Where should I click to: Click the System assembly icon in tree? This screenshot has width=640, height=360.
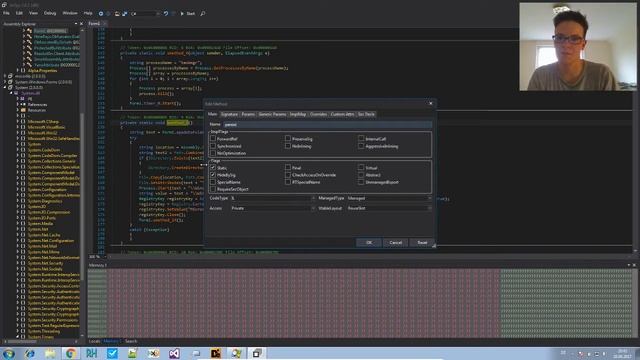(x=10, y=87)
